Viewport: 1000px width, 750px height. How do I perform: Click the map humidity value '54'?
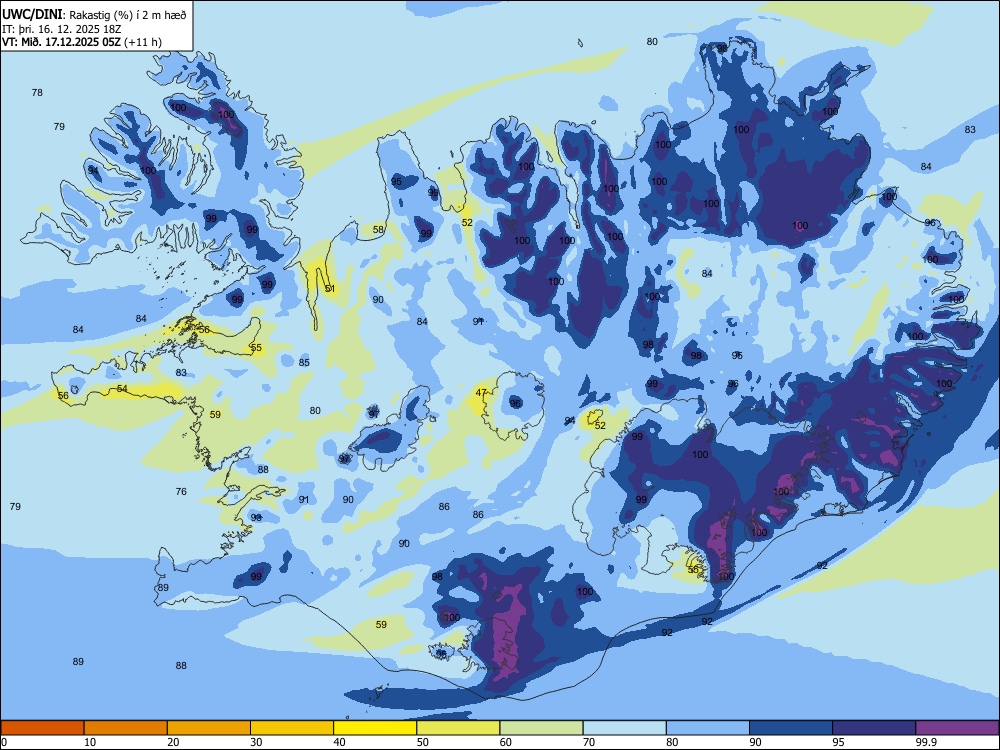click(x=122, y=388)
